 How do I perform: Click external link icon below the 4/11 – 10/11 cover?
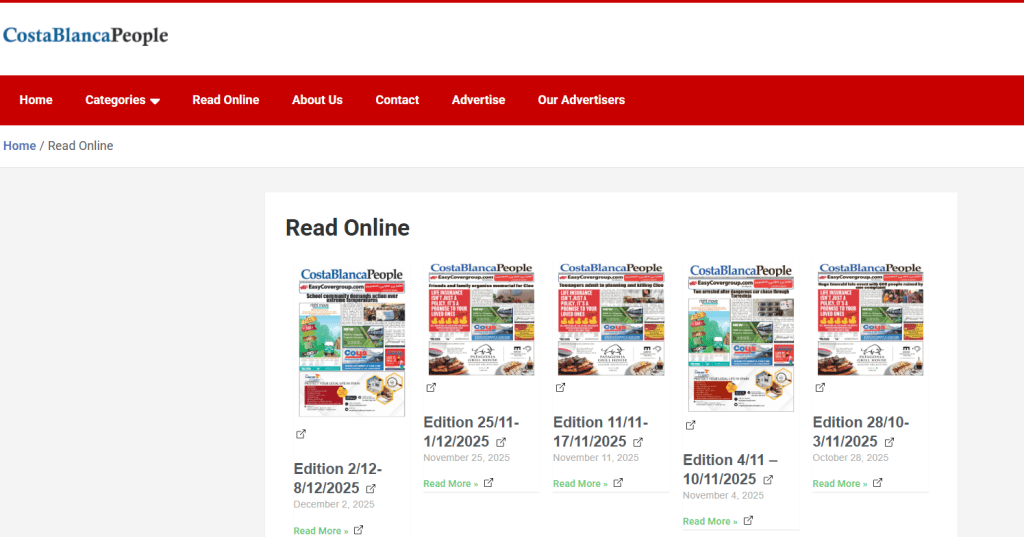pos(690,425)
